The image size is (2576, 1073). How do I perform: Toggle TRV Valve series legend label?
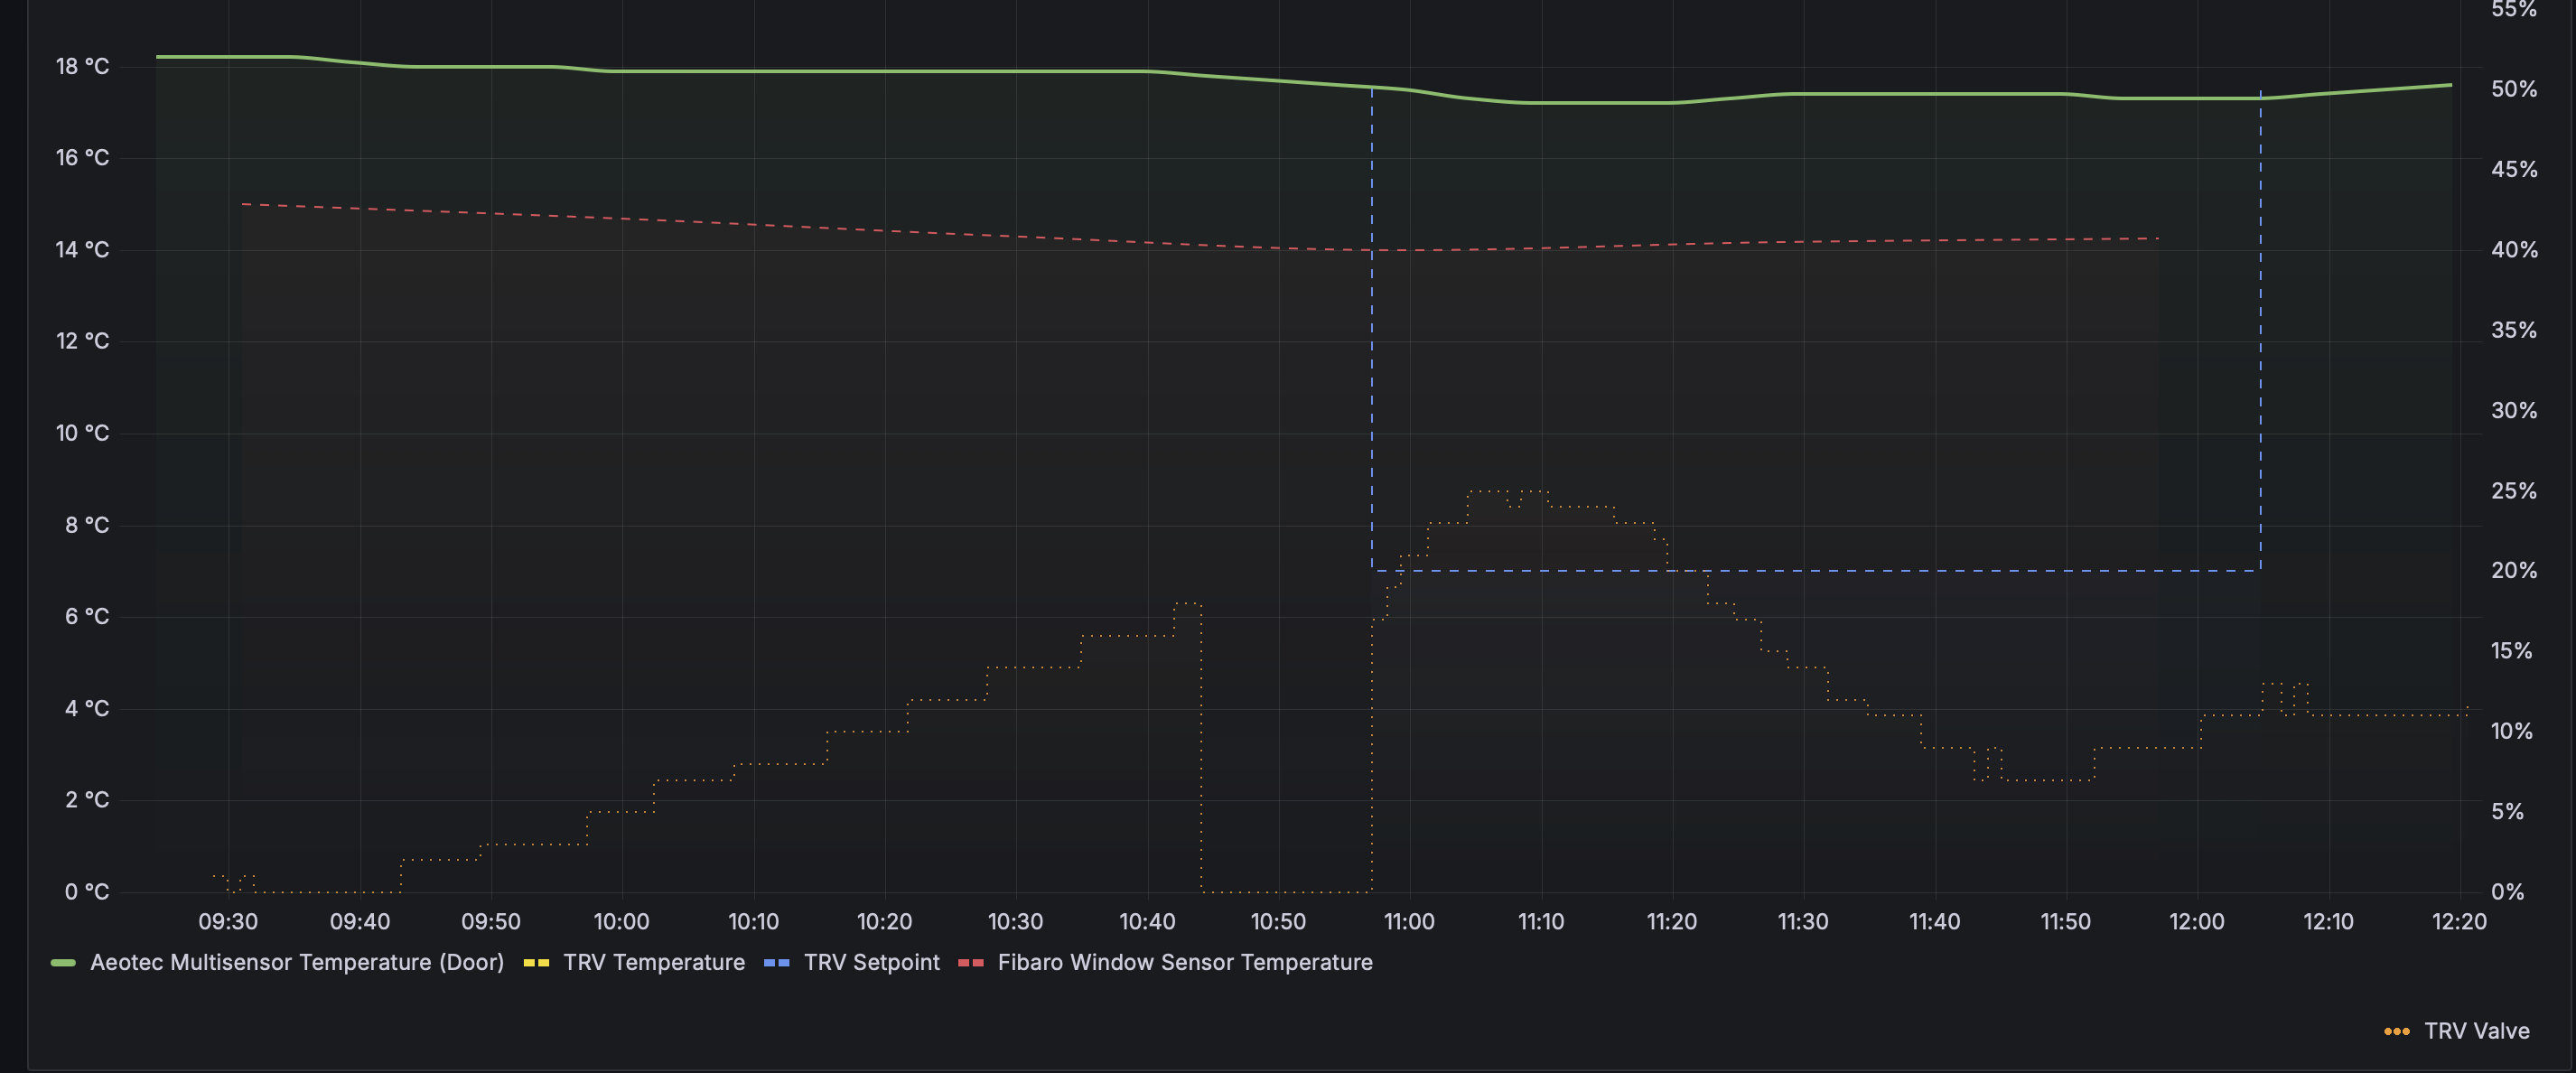point(2476,1031)
